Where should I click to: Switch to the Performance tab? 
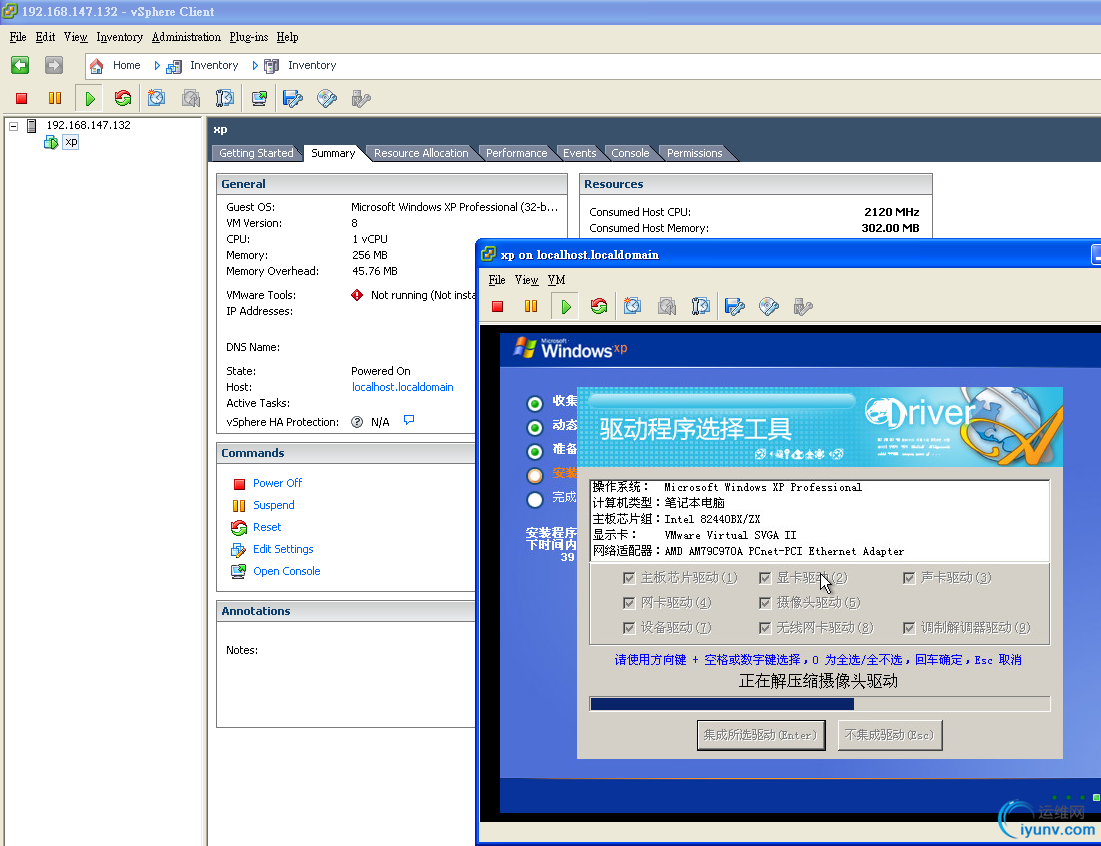coord(516,153)
